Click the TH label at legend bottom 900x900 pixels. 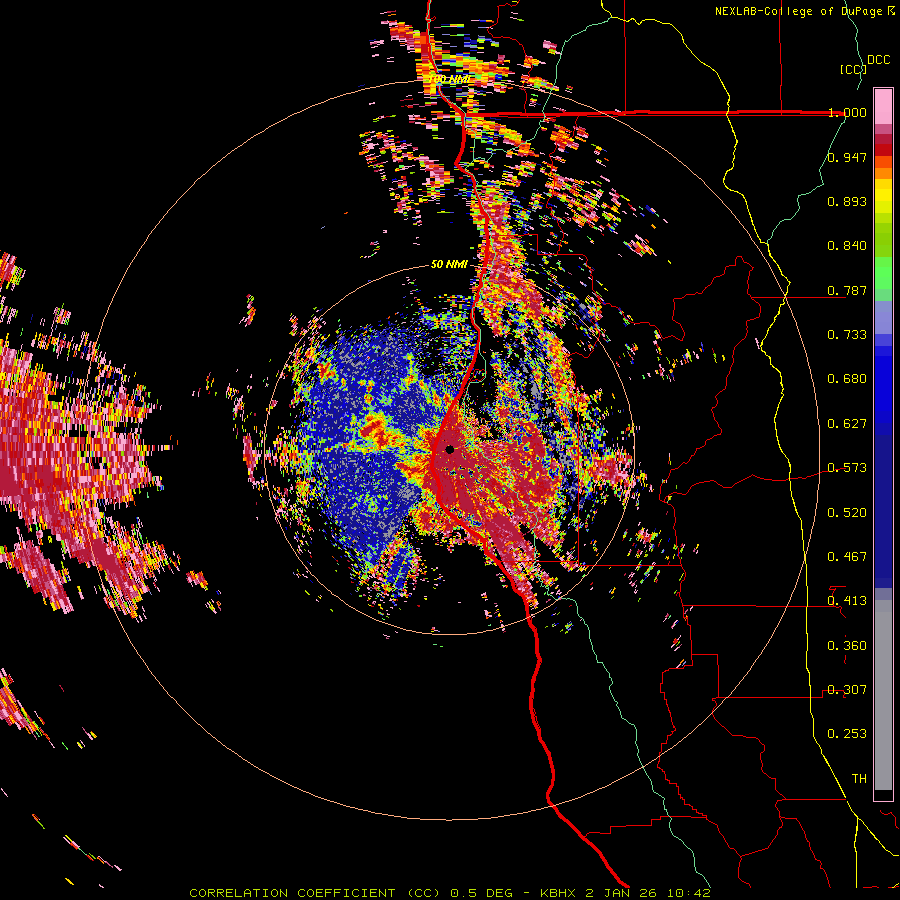(x=859, y=778)
